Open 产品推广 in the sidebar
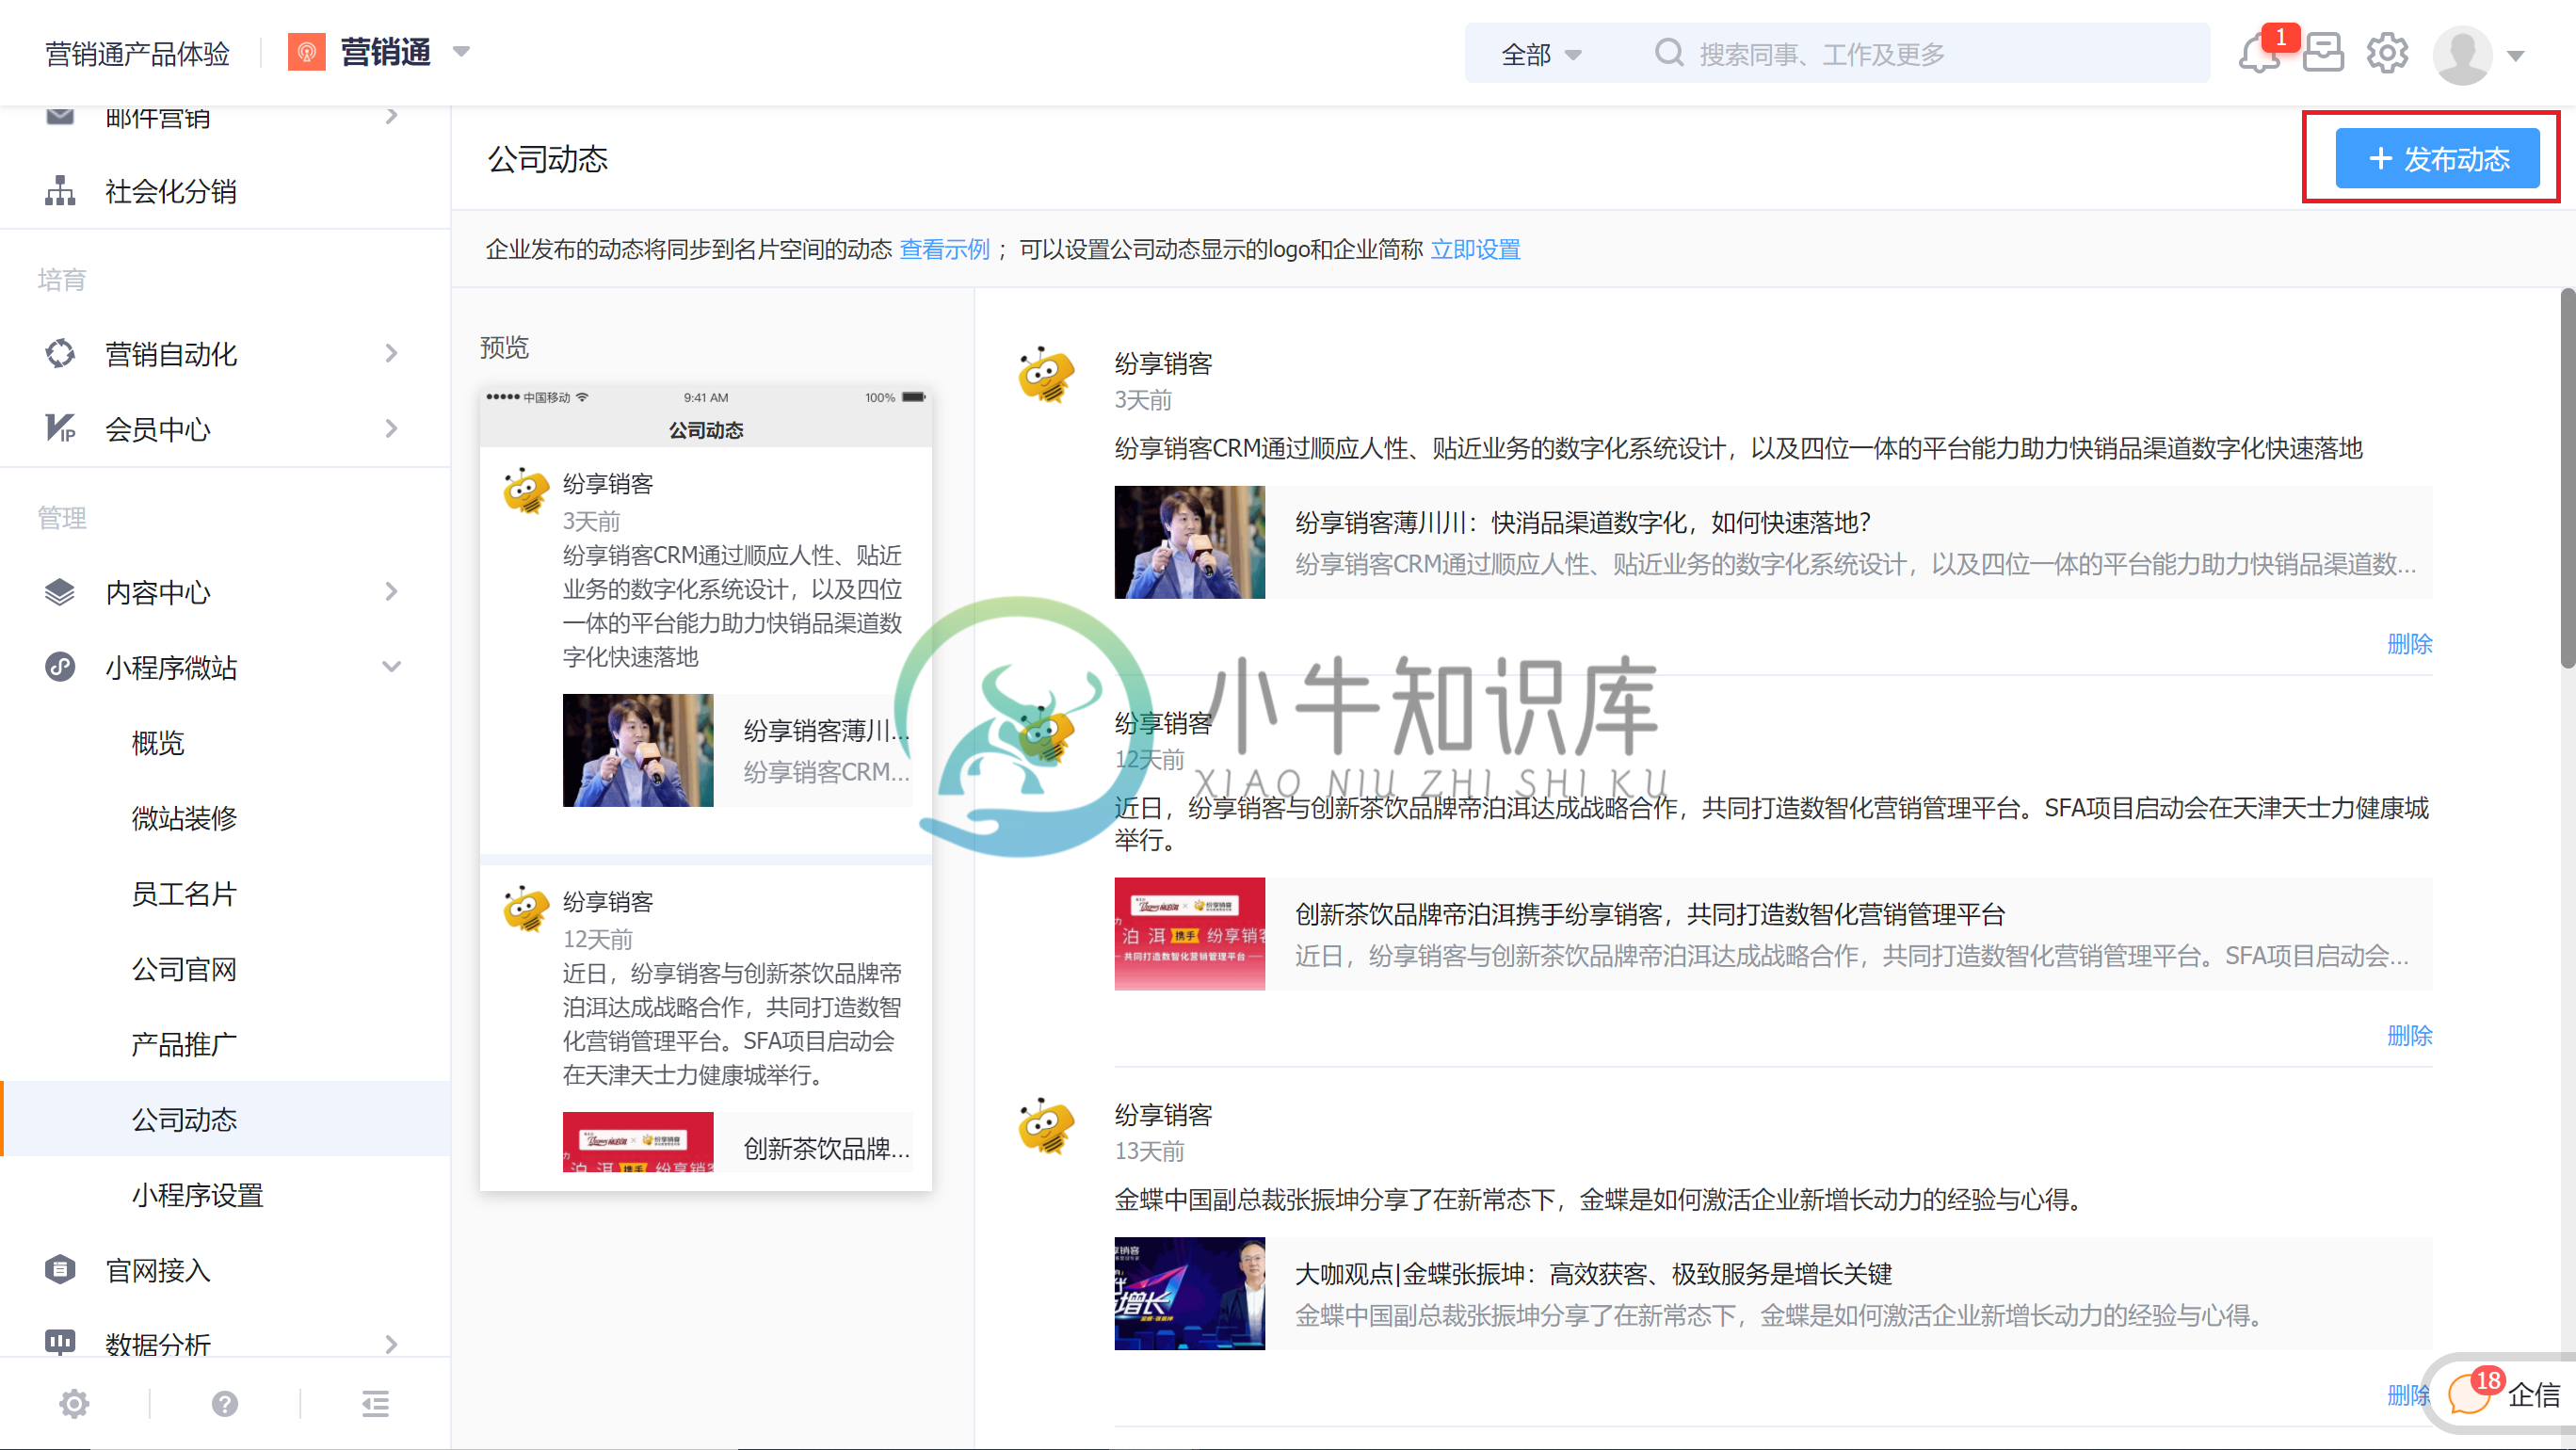This screenshot has width=2576, height=1450. [x=184, y=1044]
